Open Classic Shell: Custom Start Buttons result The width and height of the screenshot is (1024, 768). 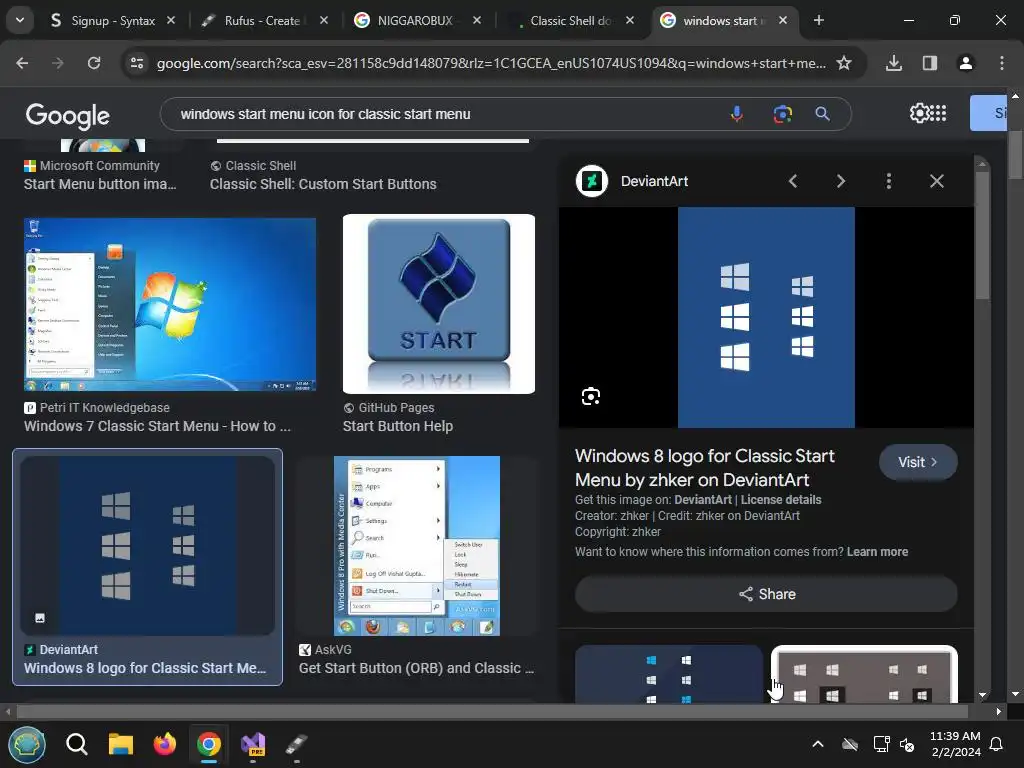[x=323, y=184]
